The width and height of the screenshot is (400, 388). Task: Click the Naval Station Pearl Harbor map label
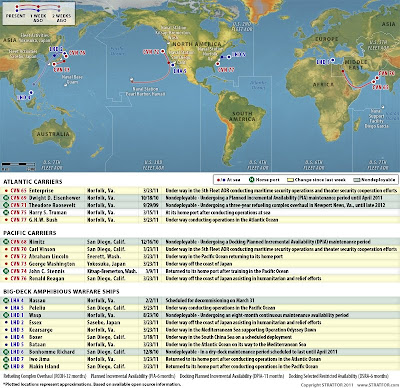[145, 92]
